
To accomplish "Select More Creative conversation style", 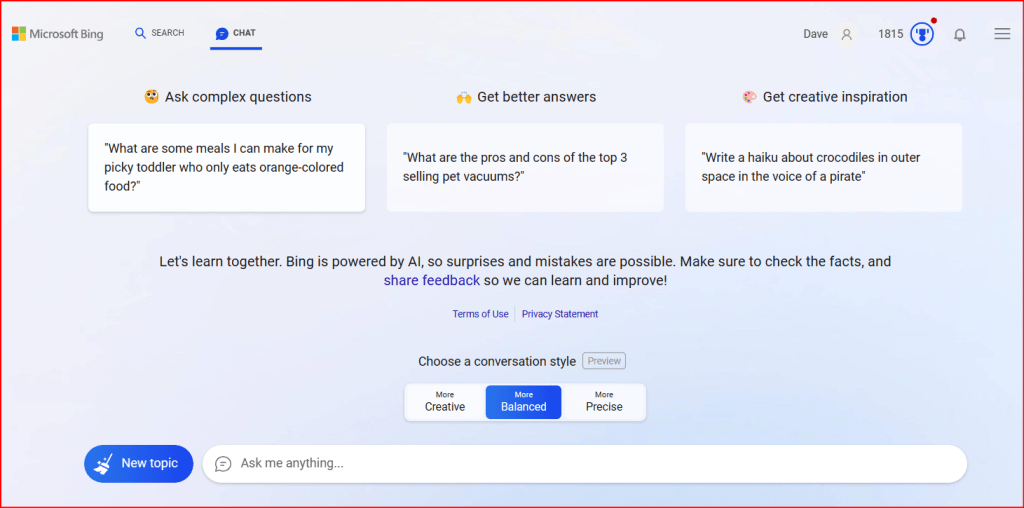I will tap(445, 402).
